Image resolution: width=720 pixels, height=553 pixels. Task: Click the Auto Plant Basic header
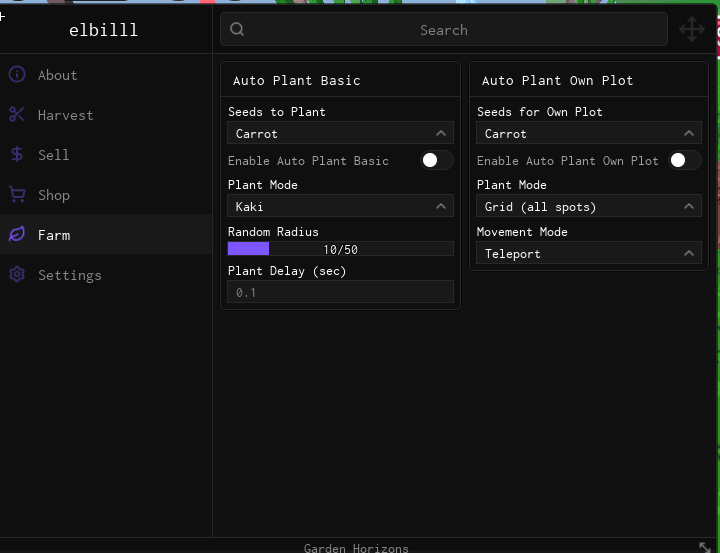click(297, 80)
